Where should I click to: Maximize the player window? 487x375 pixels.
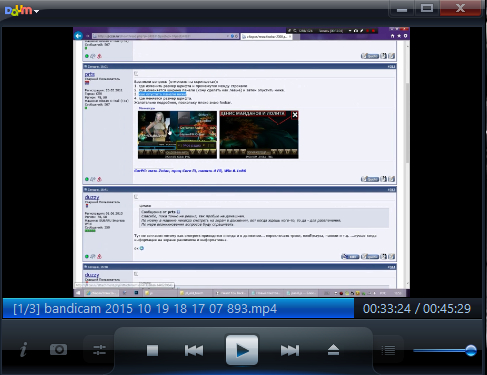pos(427,8)
